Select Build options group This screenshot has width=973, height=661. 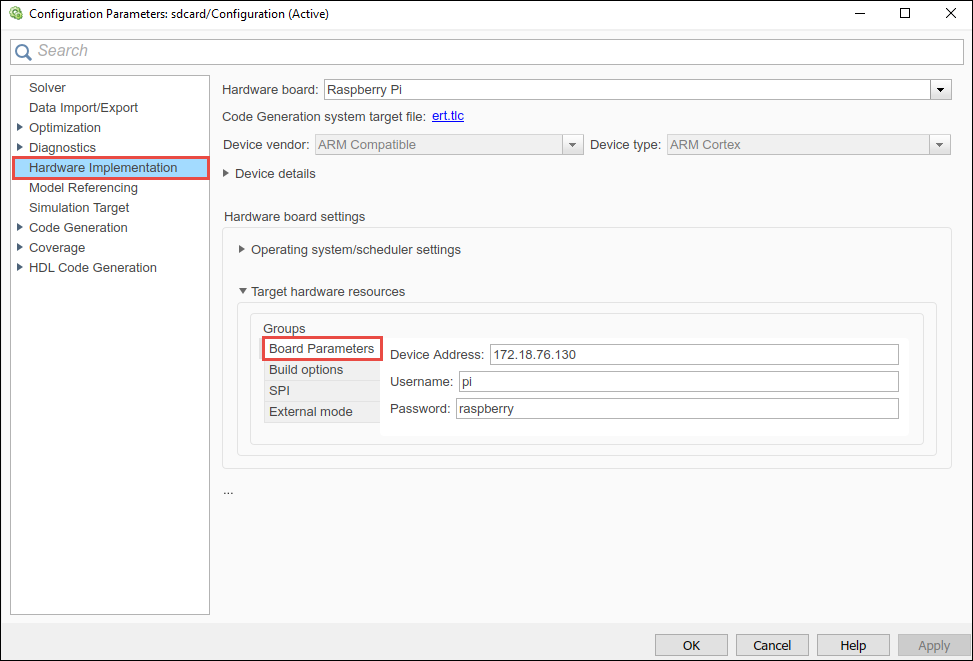306,370
